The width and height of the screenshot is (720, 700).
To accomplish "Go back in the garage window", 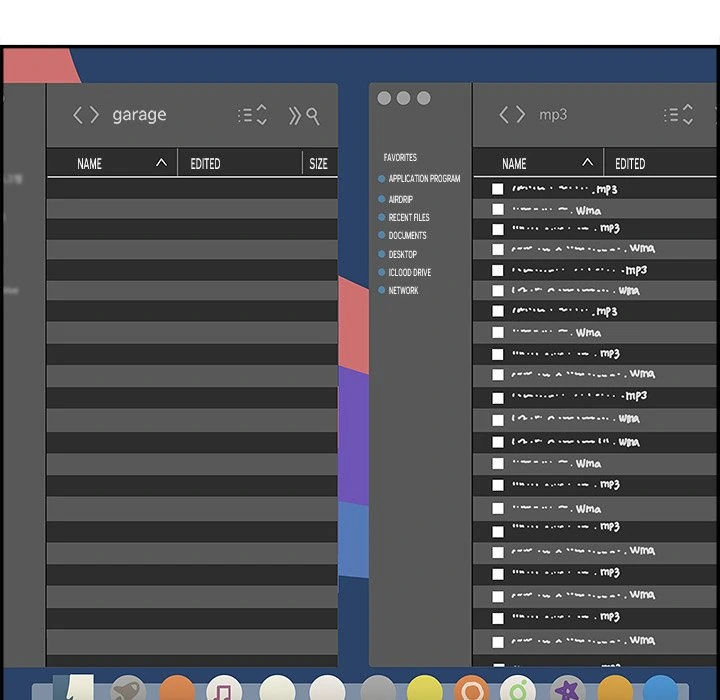I will [x=78, y=115].
